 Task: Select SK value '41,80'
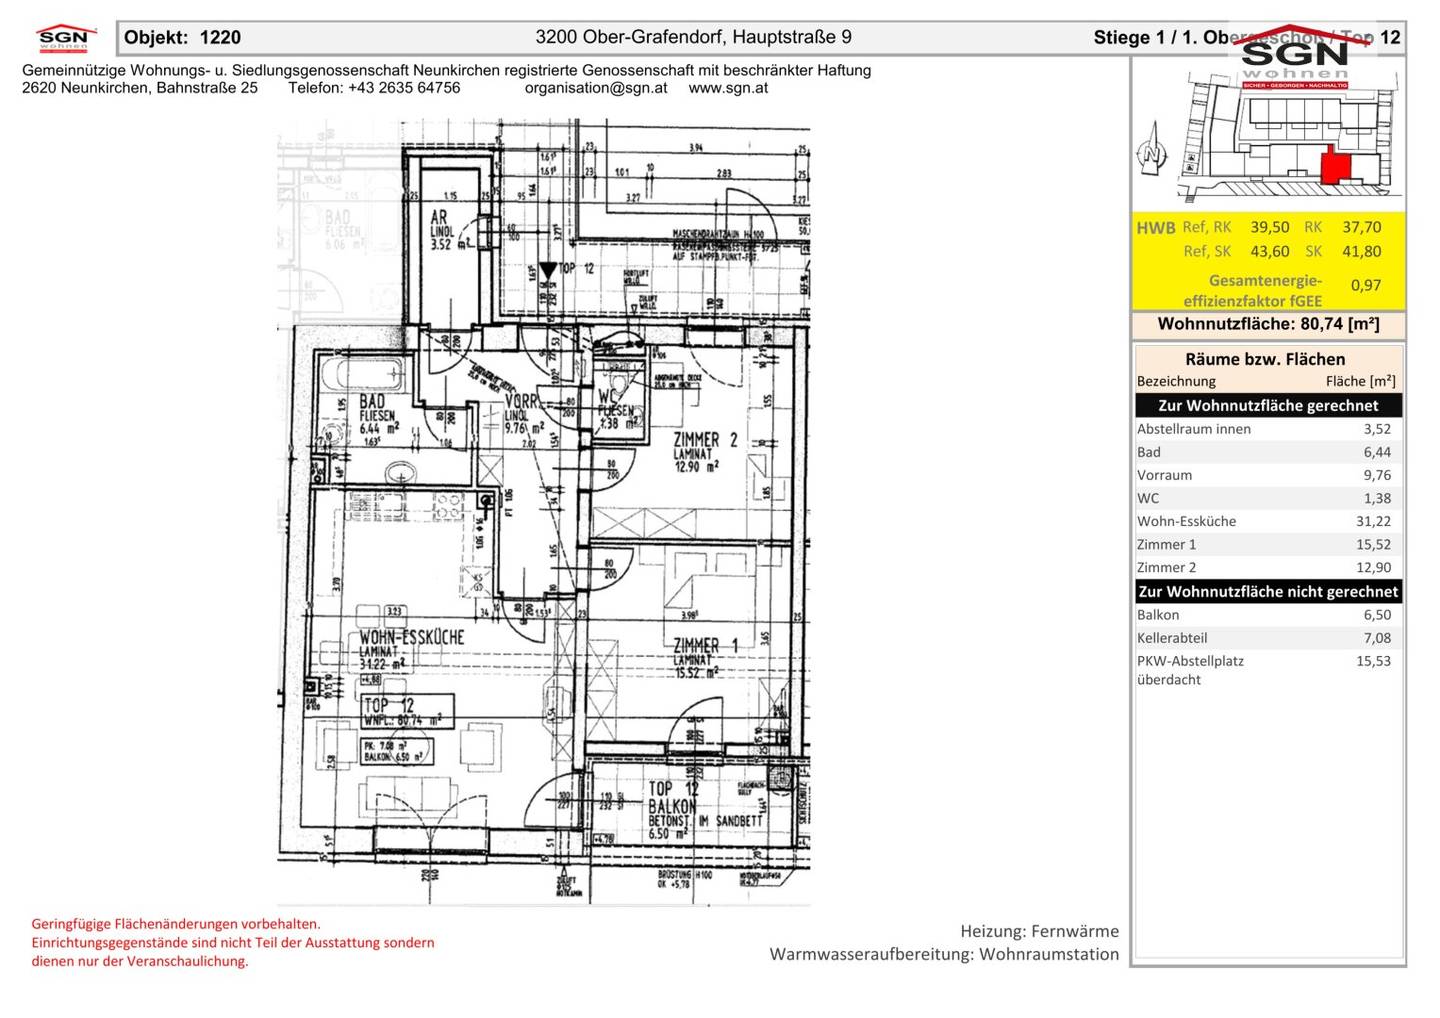click(x=1361, y=252)
